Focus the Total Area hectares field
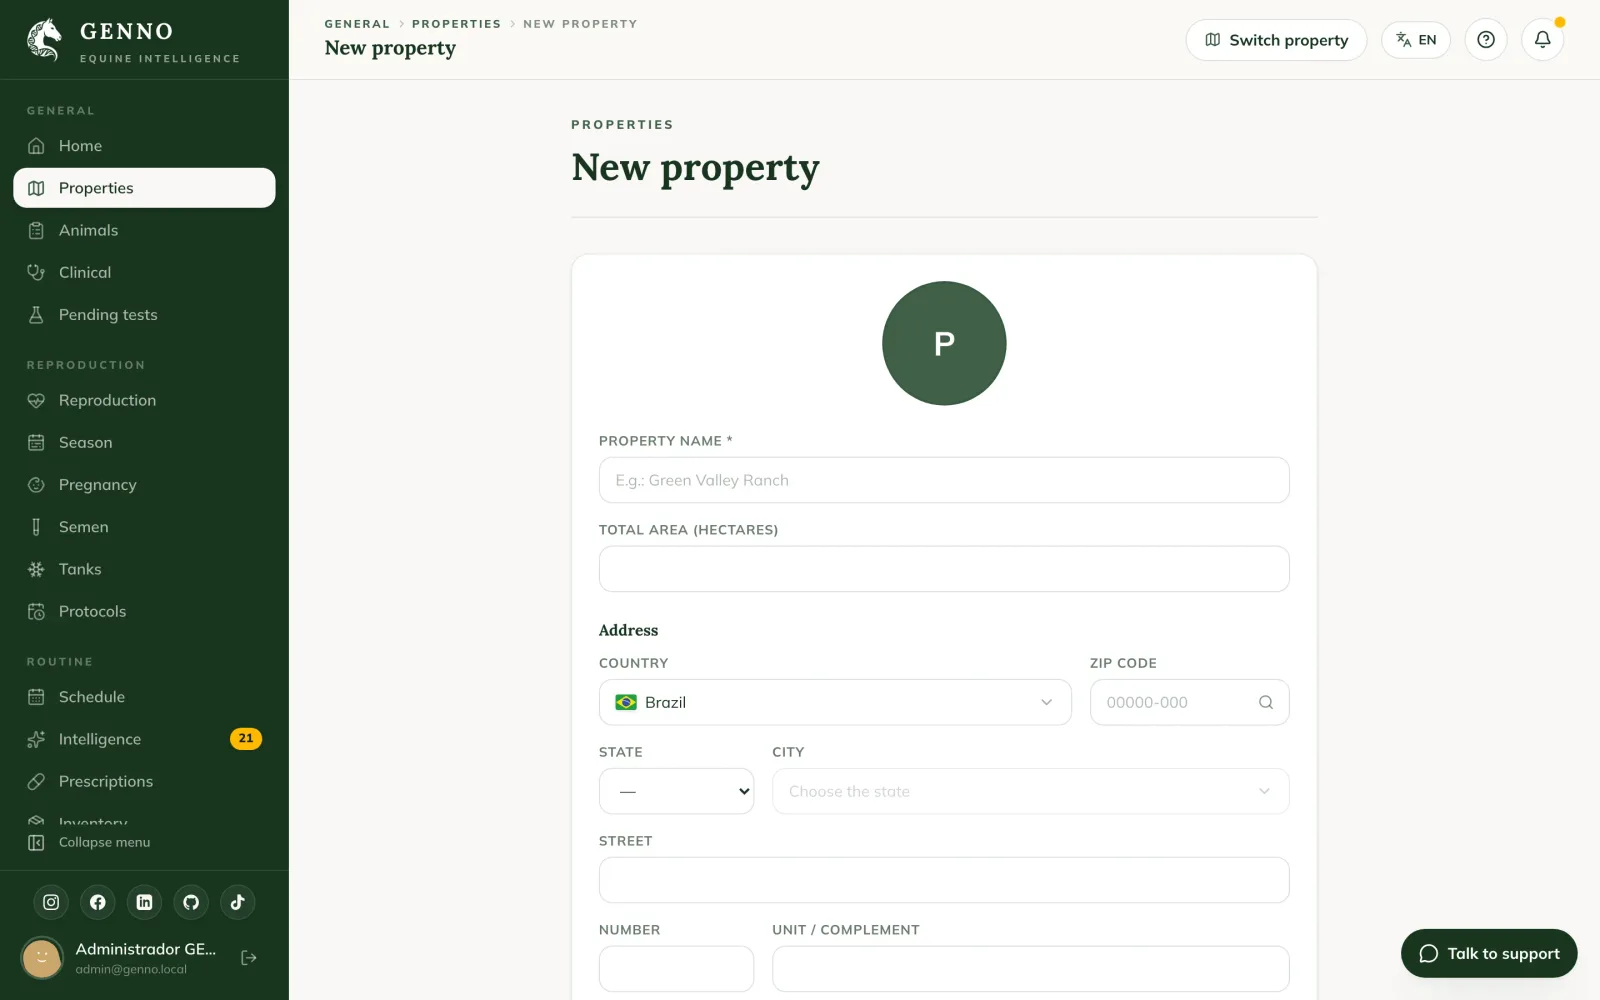This screenshot has height=1000, width=1600. pyautogui.click(x=944, y=569)
